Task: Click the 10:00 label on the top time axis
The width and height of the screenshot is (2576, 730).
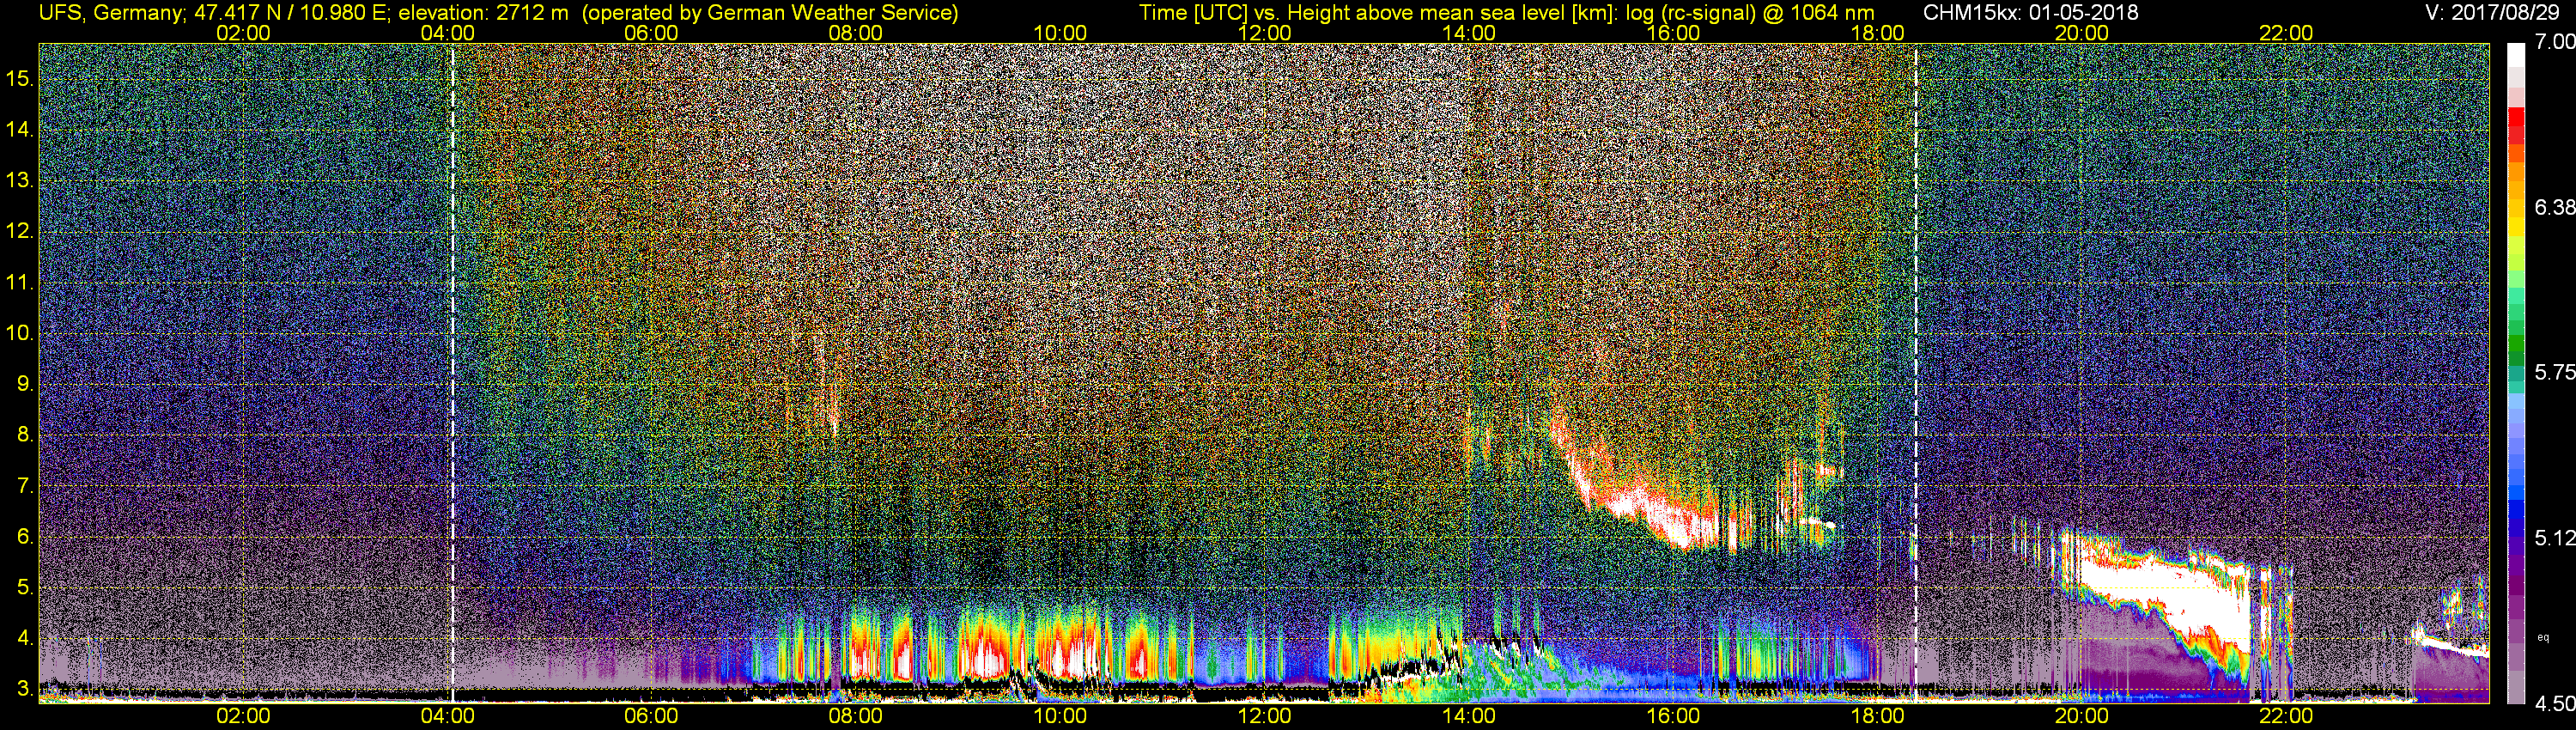Action: coord(1060,33)
